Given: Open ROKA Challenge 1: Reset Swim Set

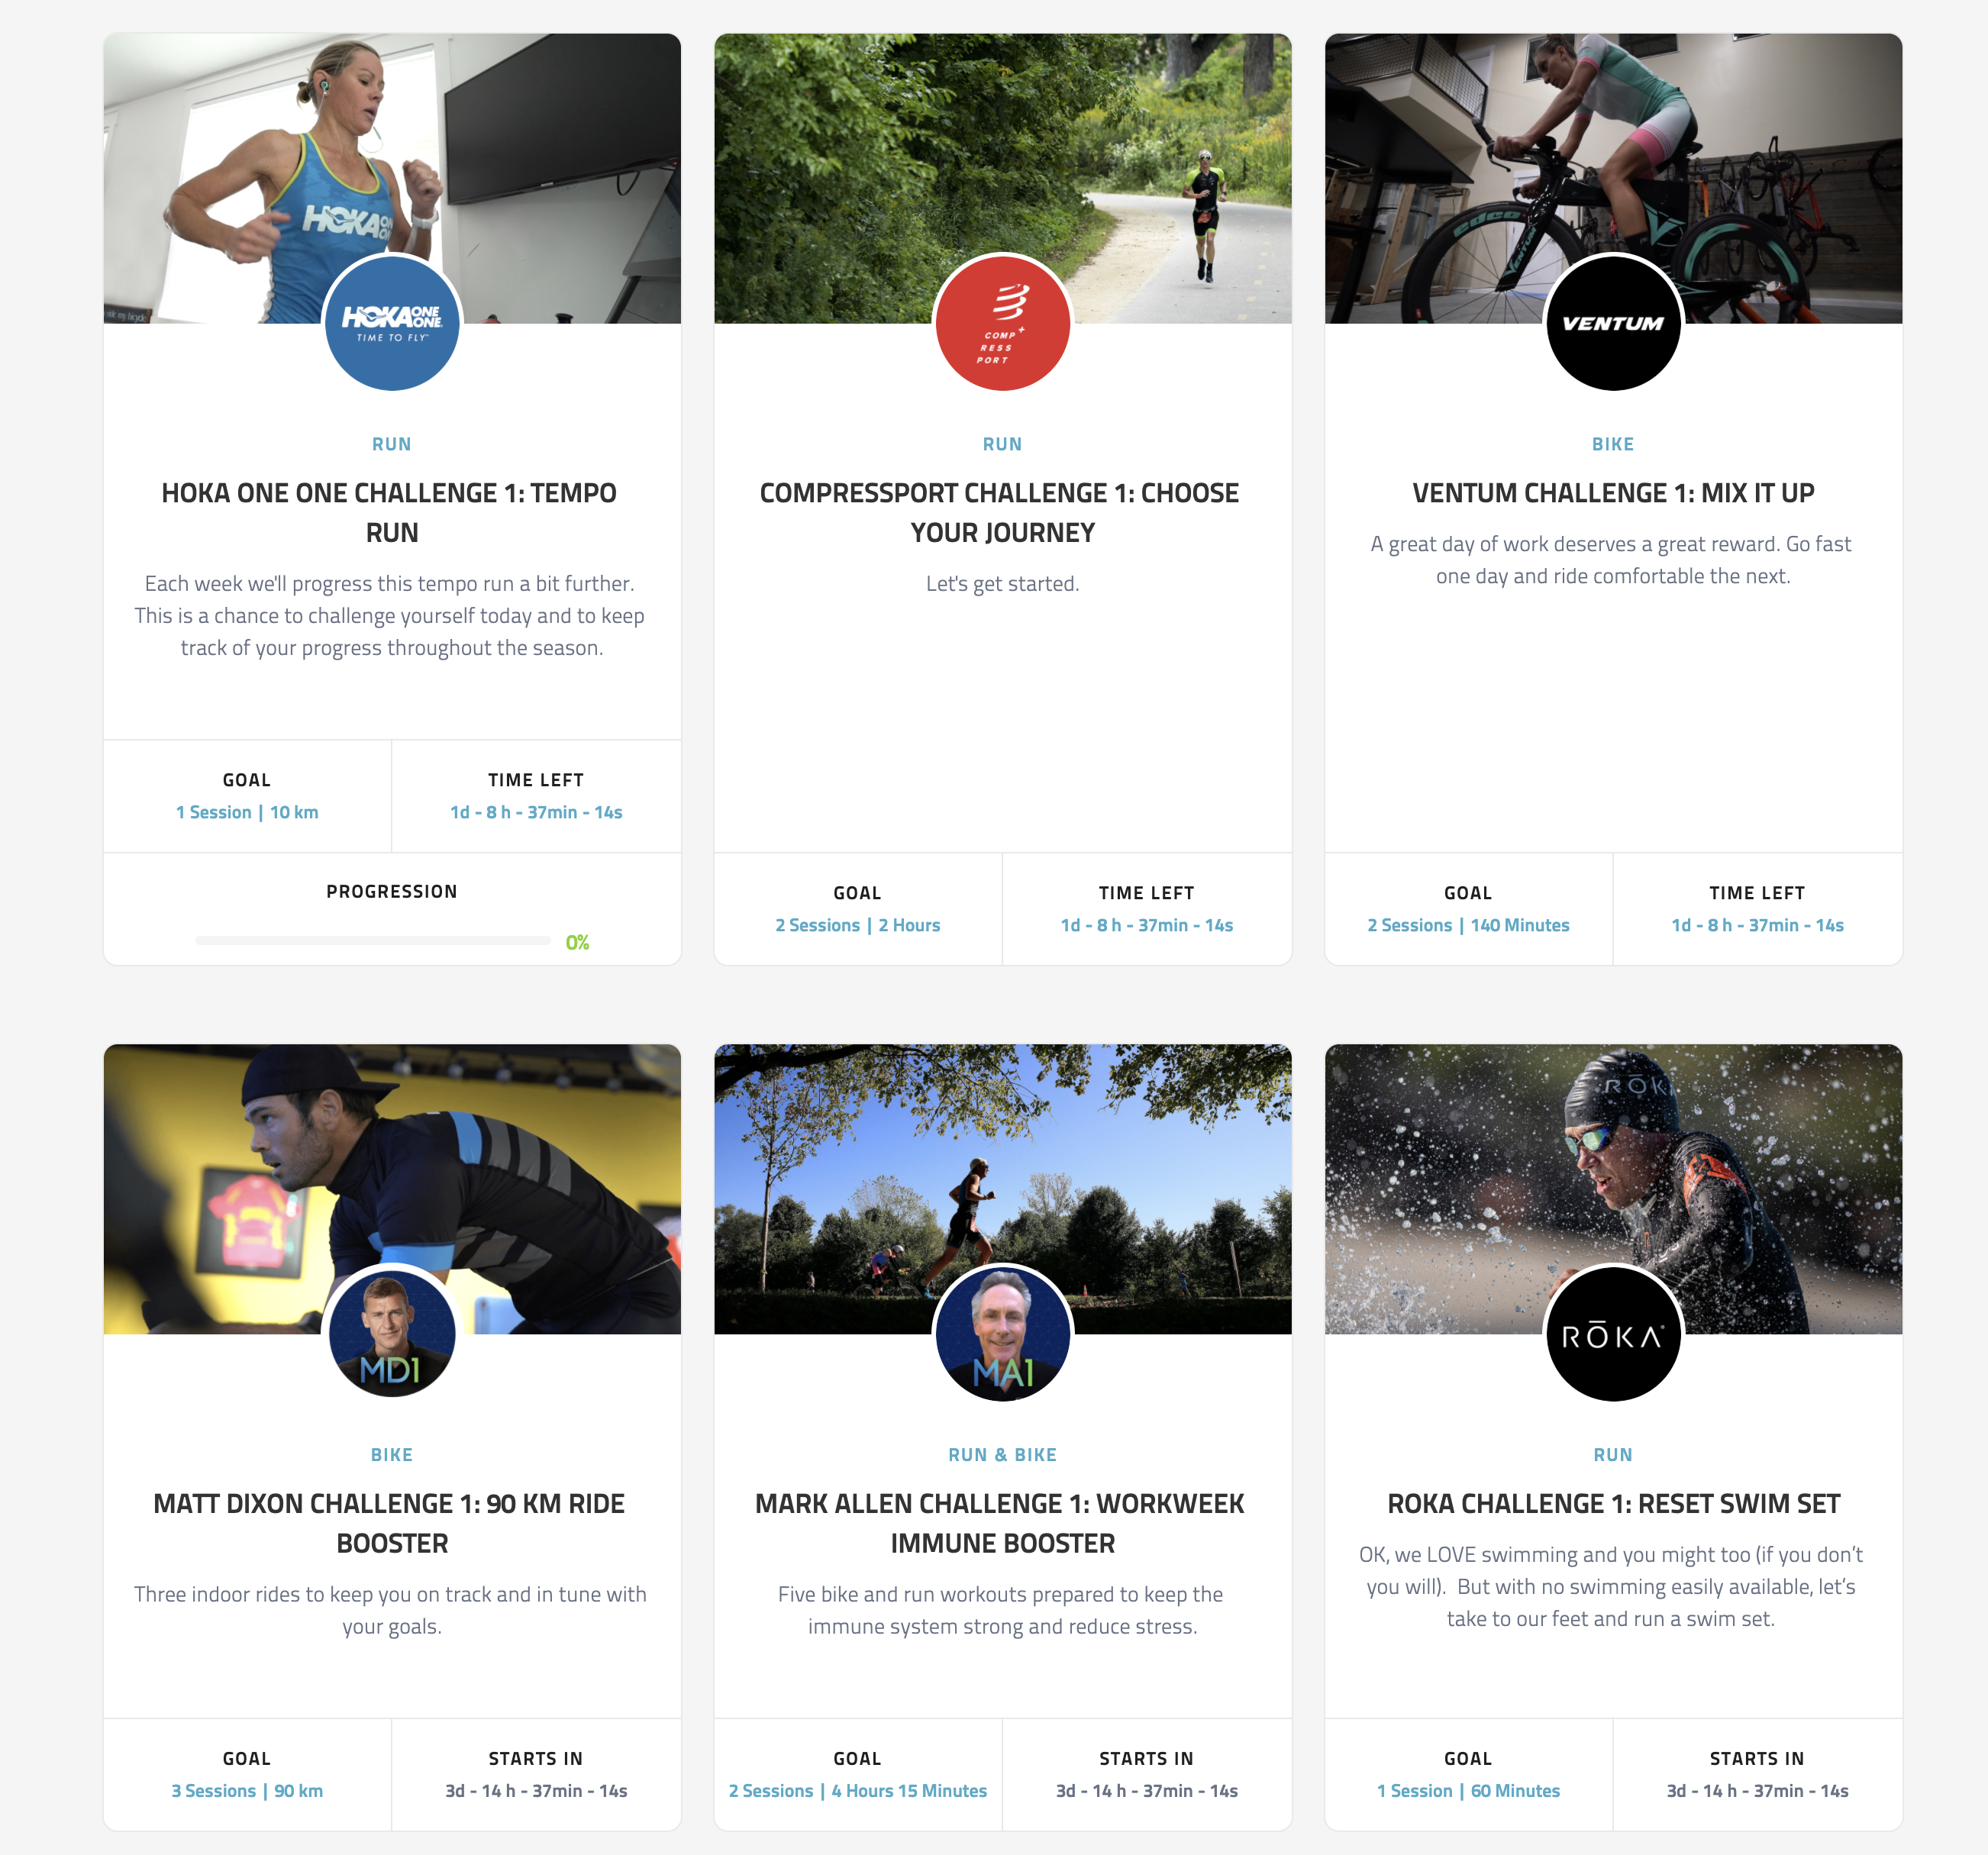Looking at the screenshot, I should (x=1613, y=1504).
